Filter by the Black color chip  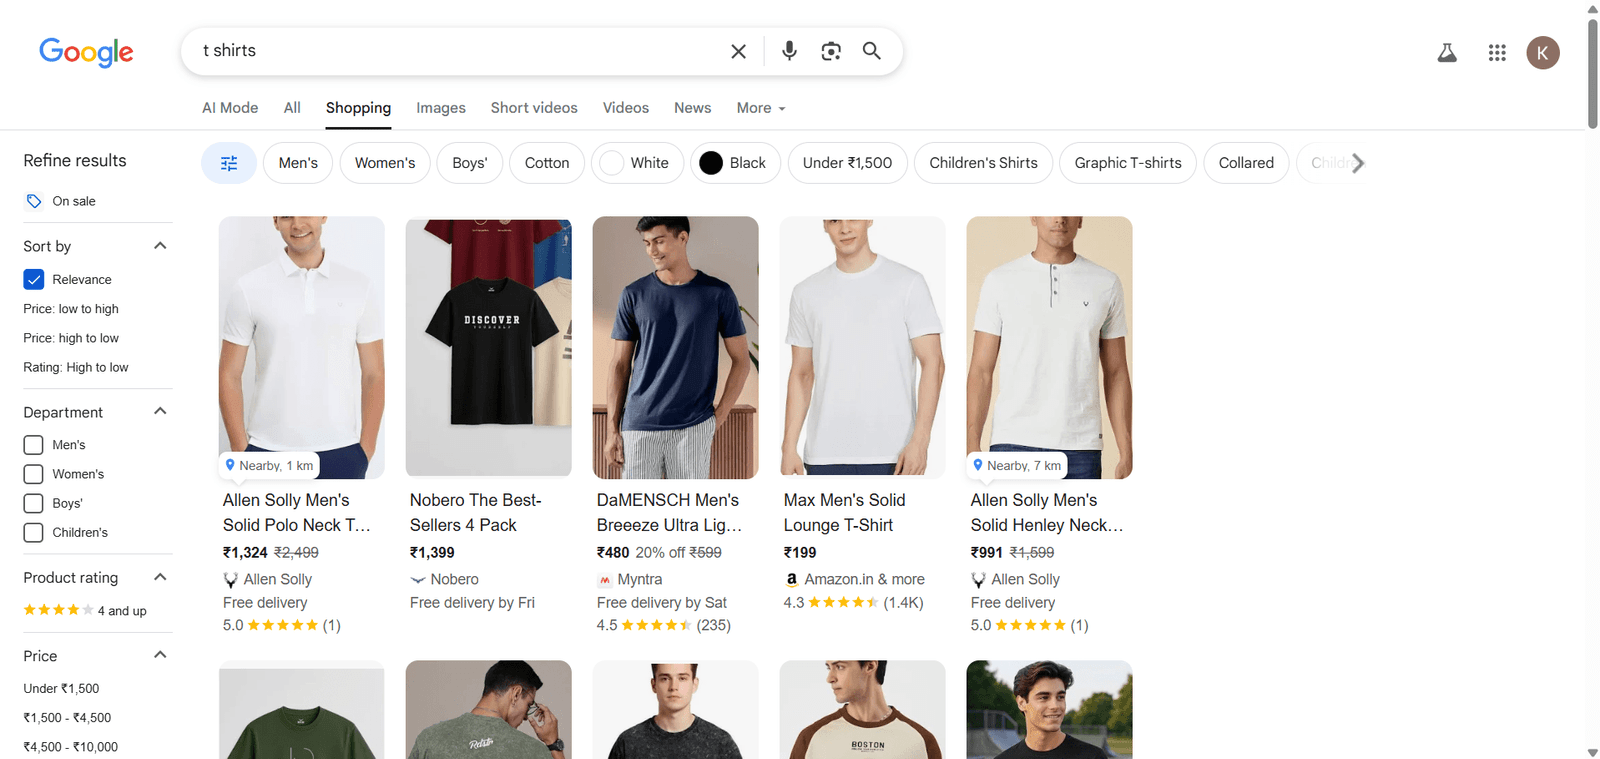pyautogui.click(x=734, y=163)
